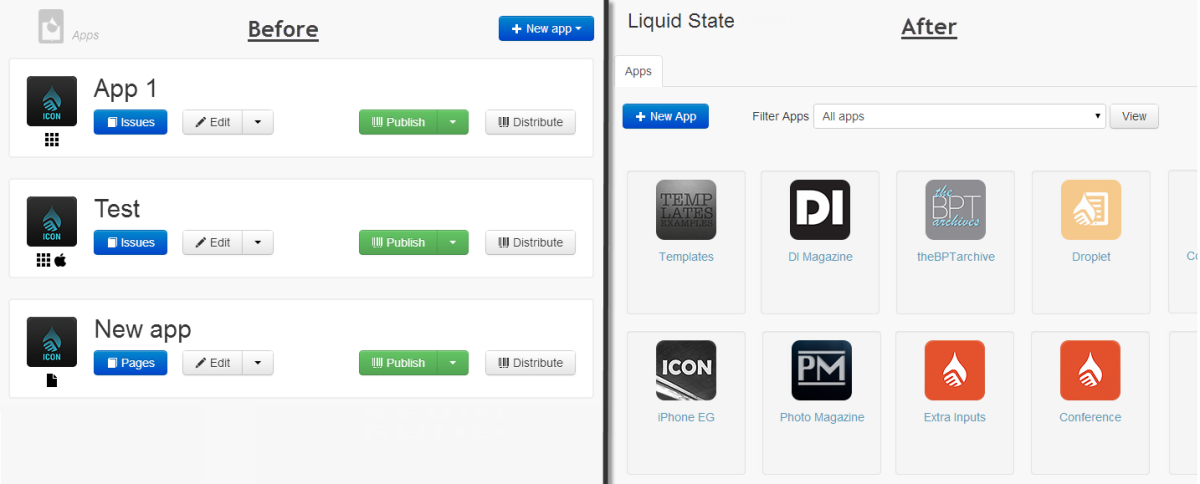1200x484 pixels.
Task: Click Distribute for the Test app
Action: click(531, 242)
